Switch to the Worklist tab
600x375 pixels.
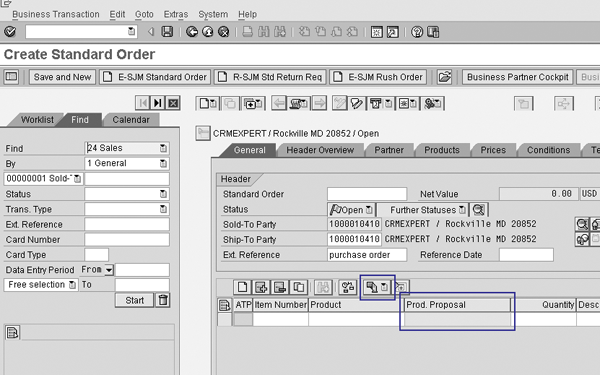pos(37,120)
